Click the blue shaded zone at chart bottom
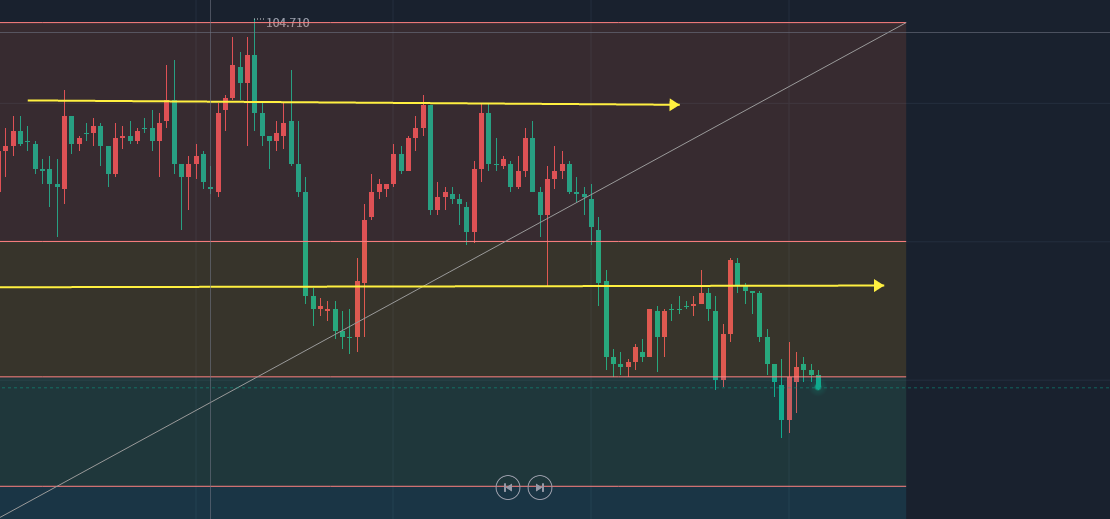Screen dimensions: 1110x519 coord(300,503)
